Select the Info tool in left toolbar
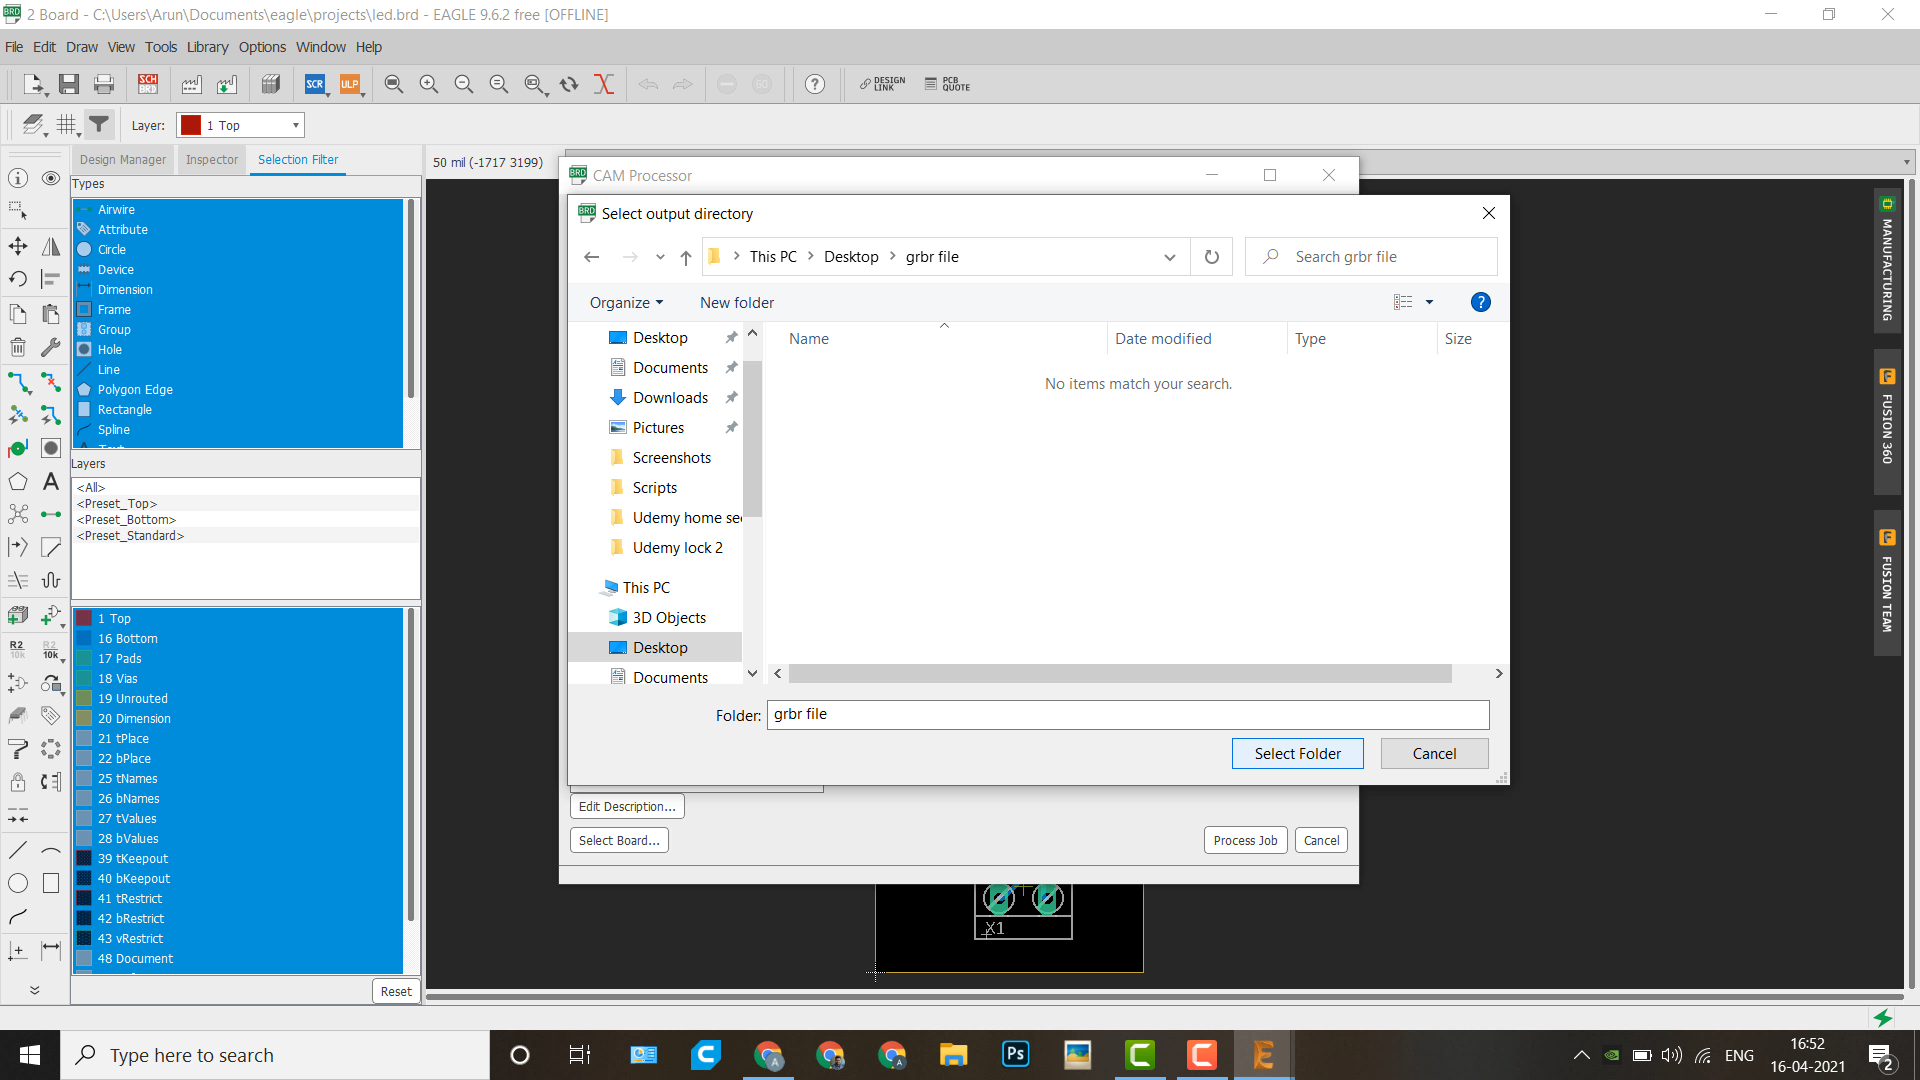This screenshot has width=1920, height=1080. click(x=18, y=178)
